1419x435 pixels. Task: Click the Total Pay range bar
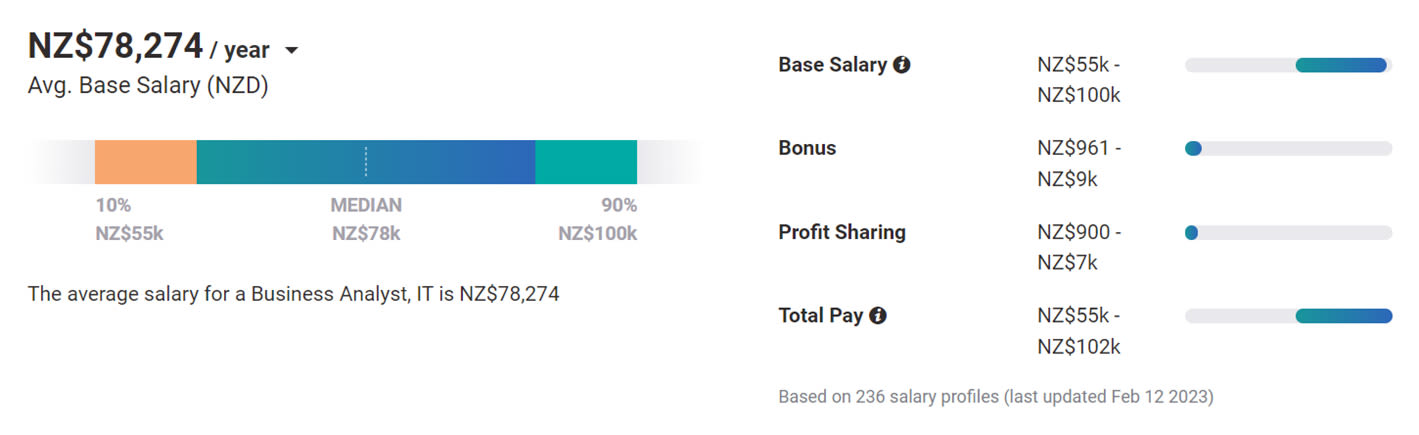pos(1343,316)
